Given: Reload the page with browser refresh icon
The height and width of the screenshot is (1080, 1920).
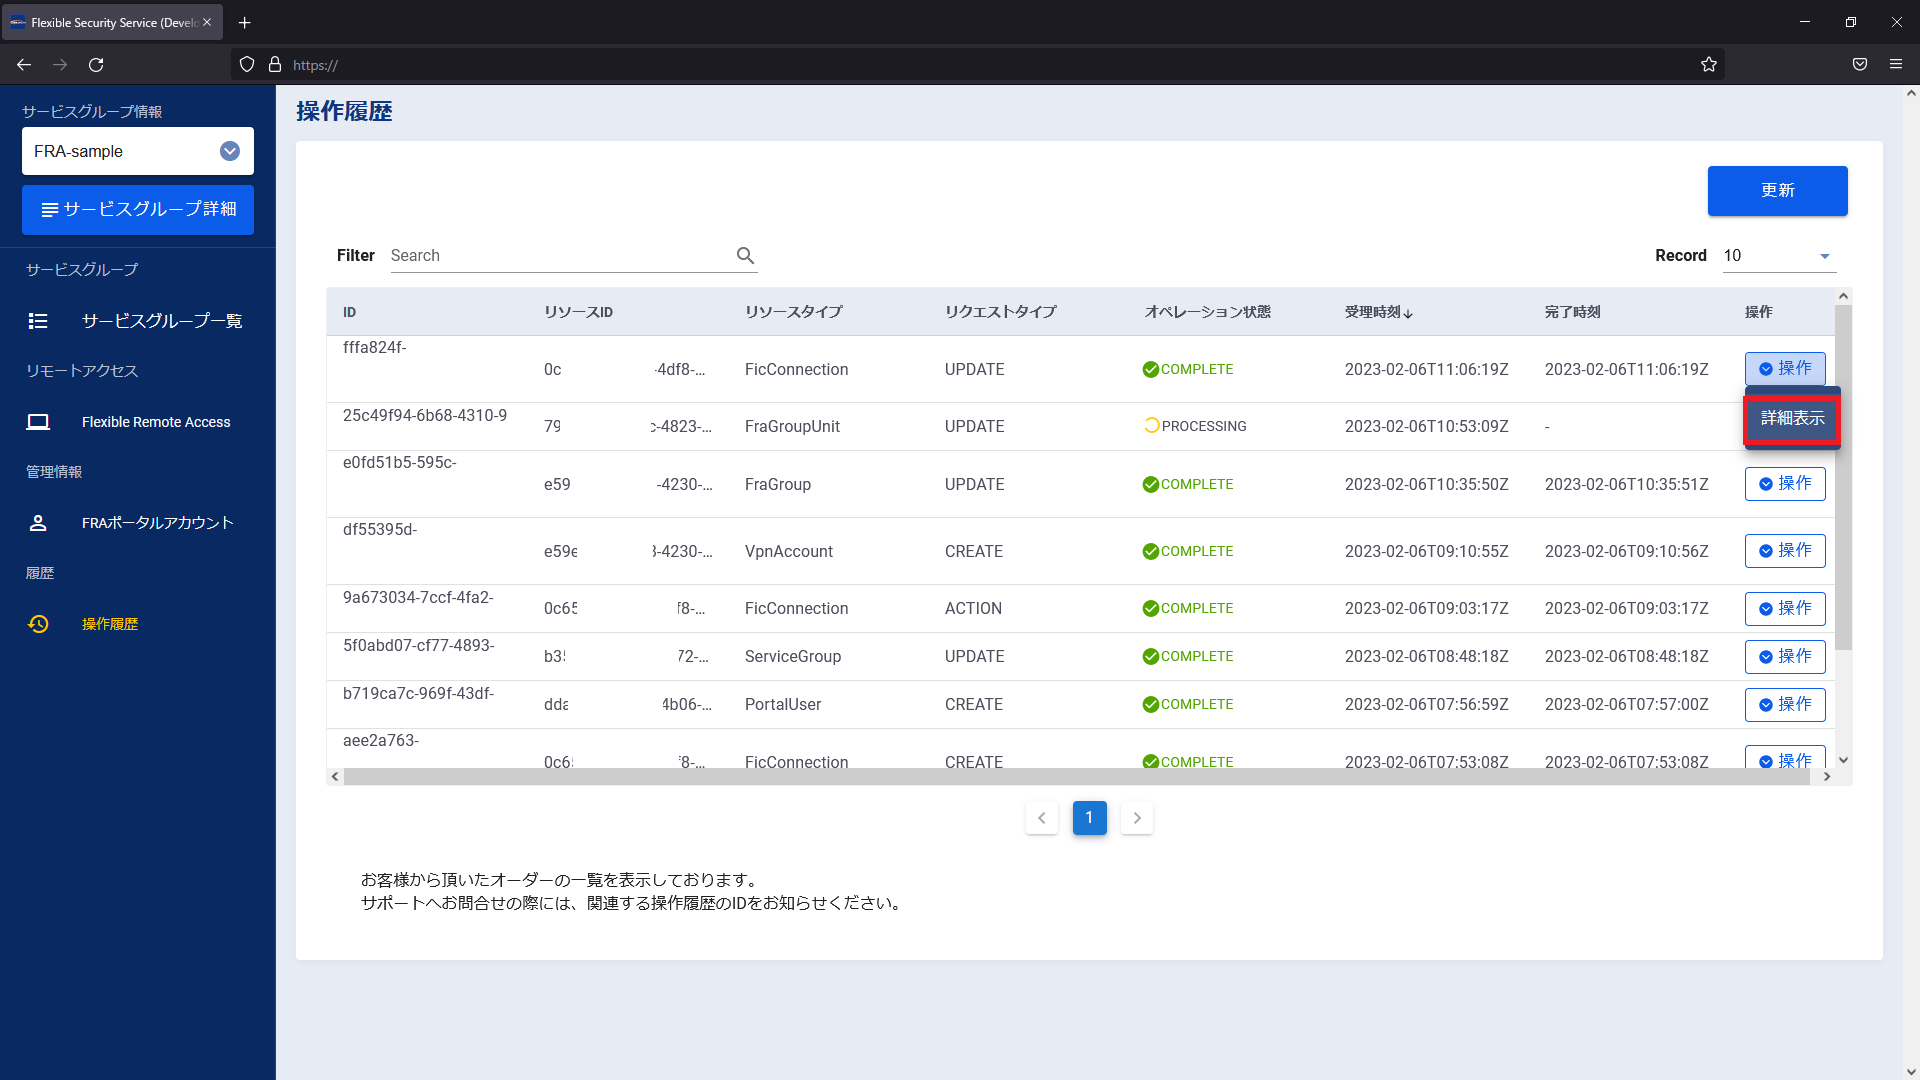Looking at the screenshot, I should pos(96,65).
